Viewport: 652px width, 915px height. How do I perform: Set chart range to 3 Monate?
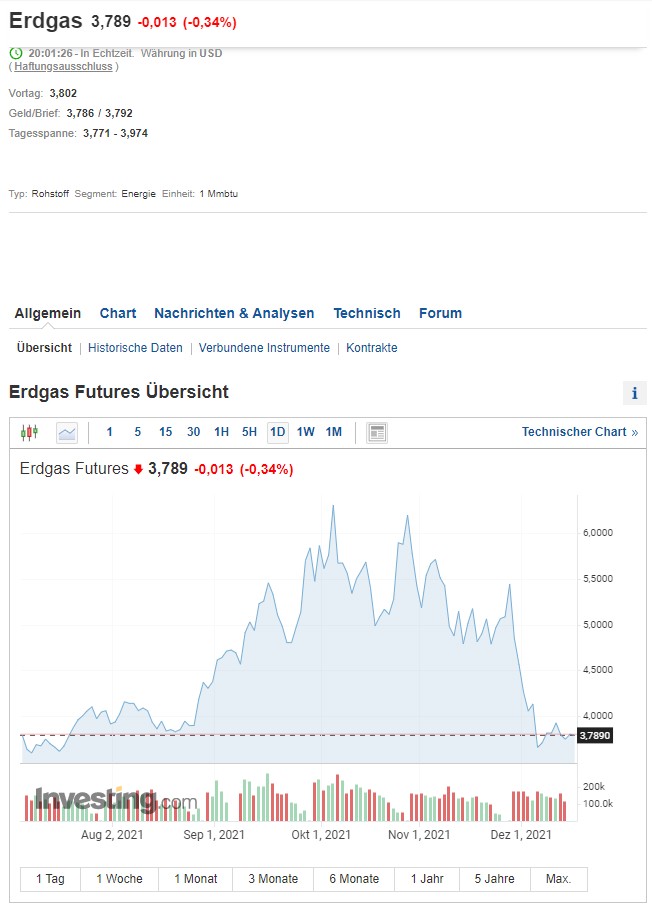(x=273, y=879)
